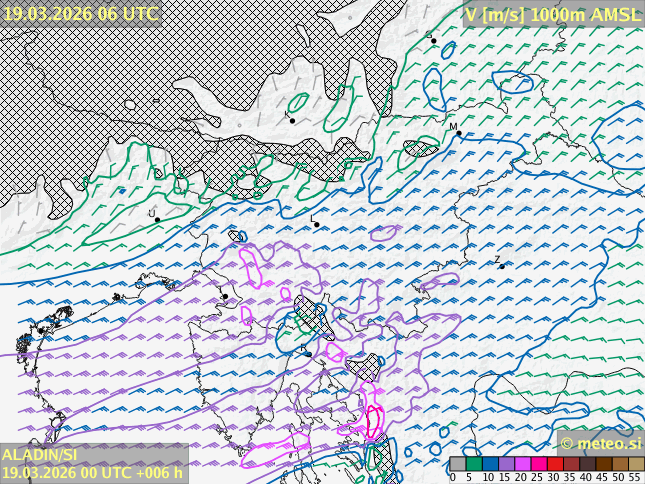Viewport: 645px width, 484px height.
Task: Select the purple 15 m/s legend swatch
Action: (506, 464)
